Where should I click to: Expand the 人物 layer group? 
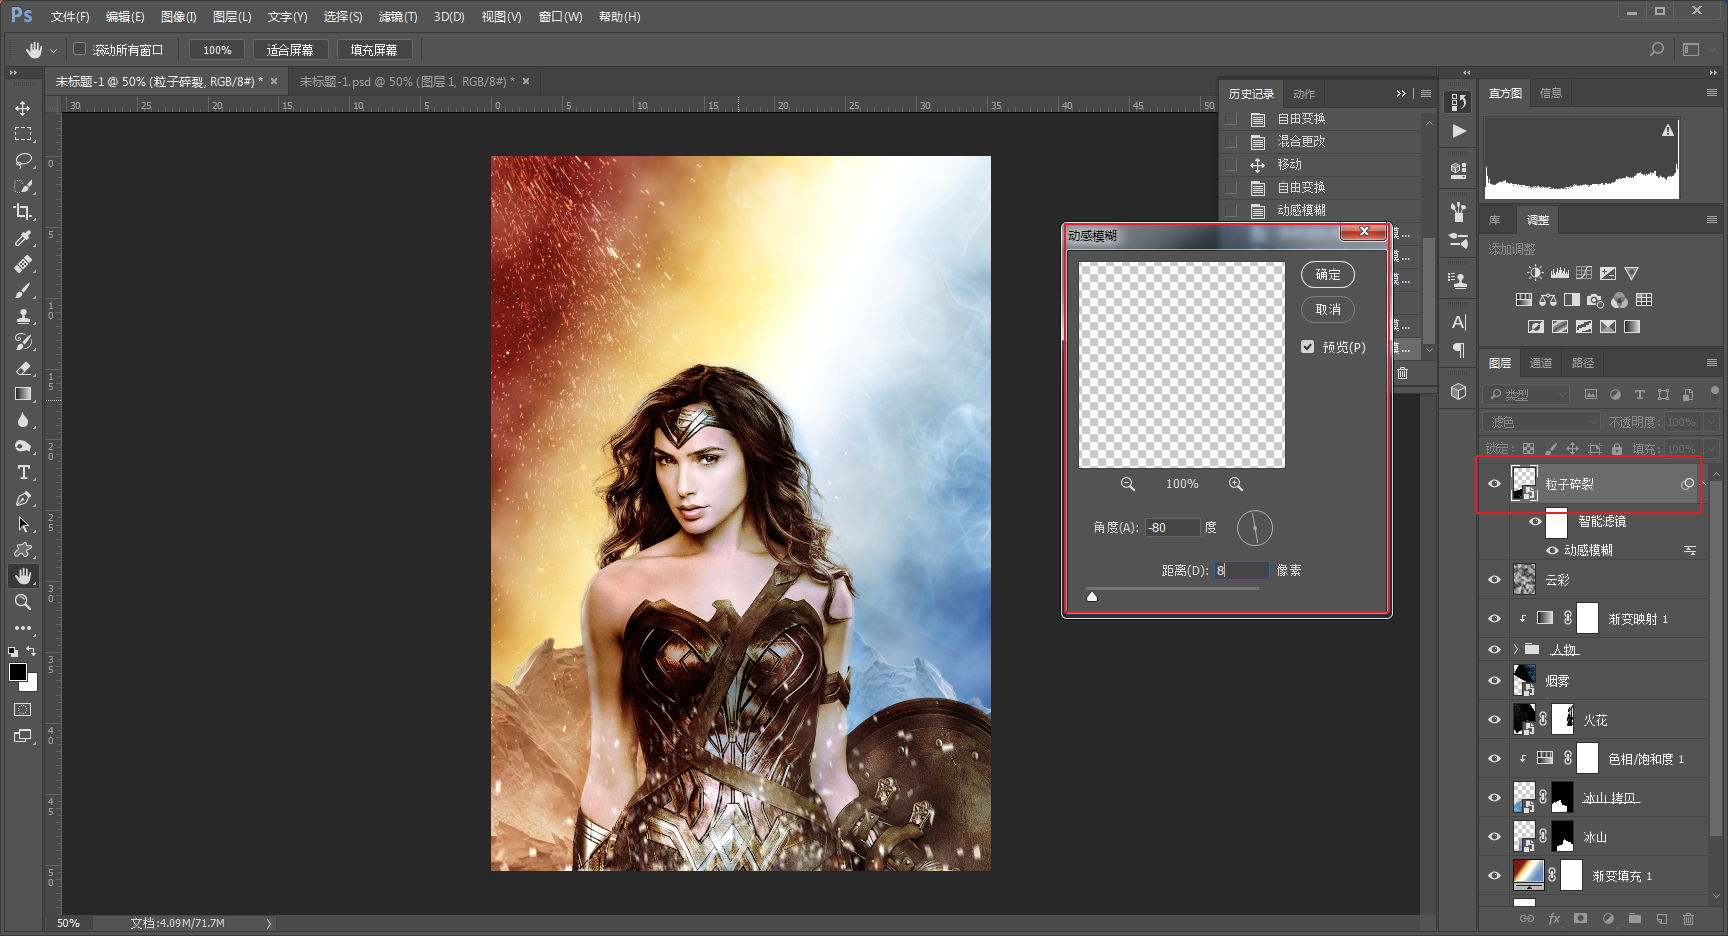1516,650
